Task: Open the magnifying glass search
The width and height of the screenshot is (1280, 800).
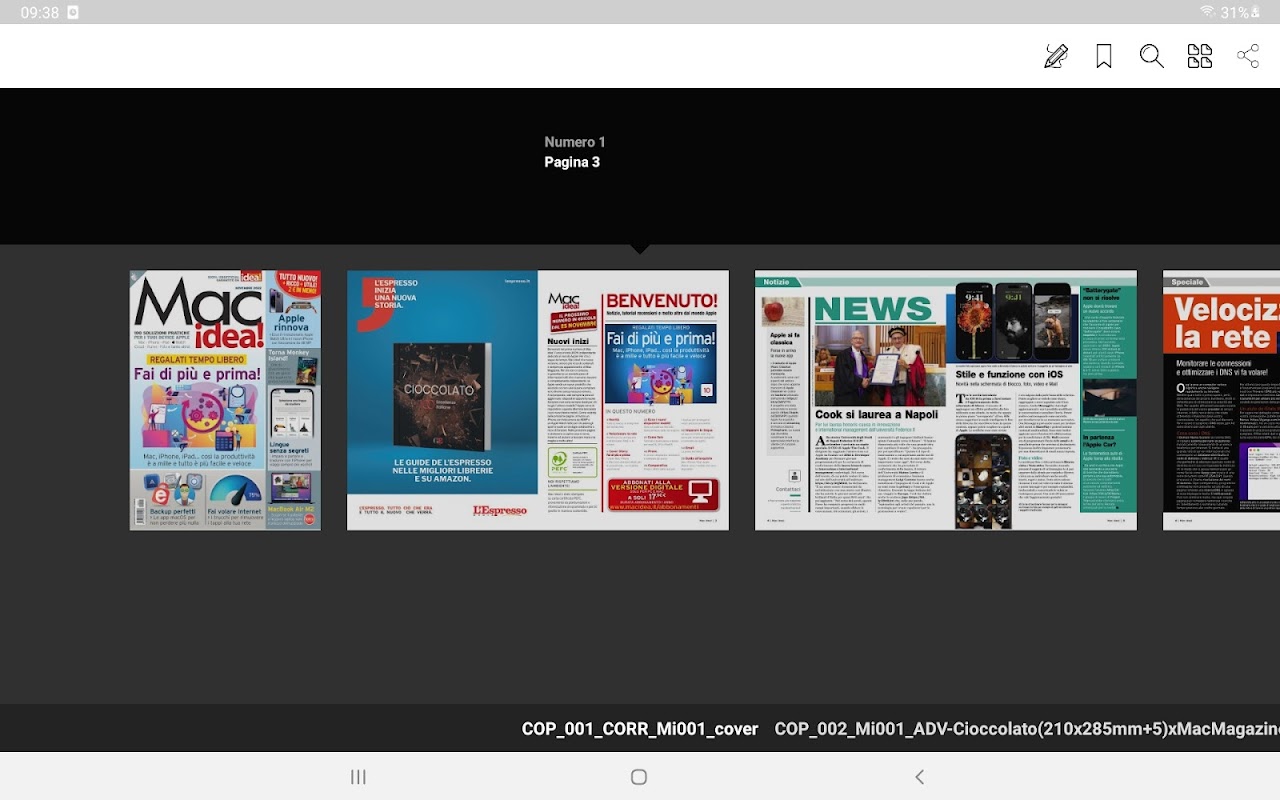Action: pyautogui.click(x=1152, y=56)
